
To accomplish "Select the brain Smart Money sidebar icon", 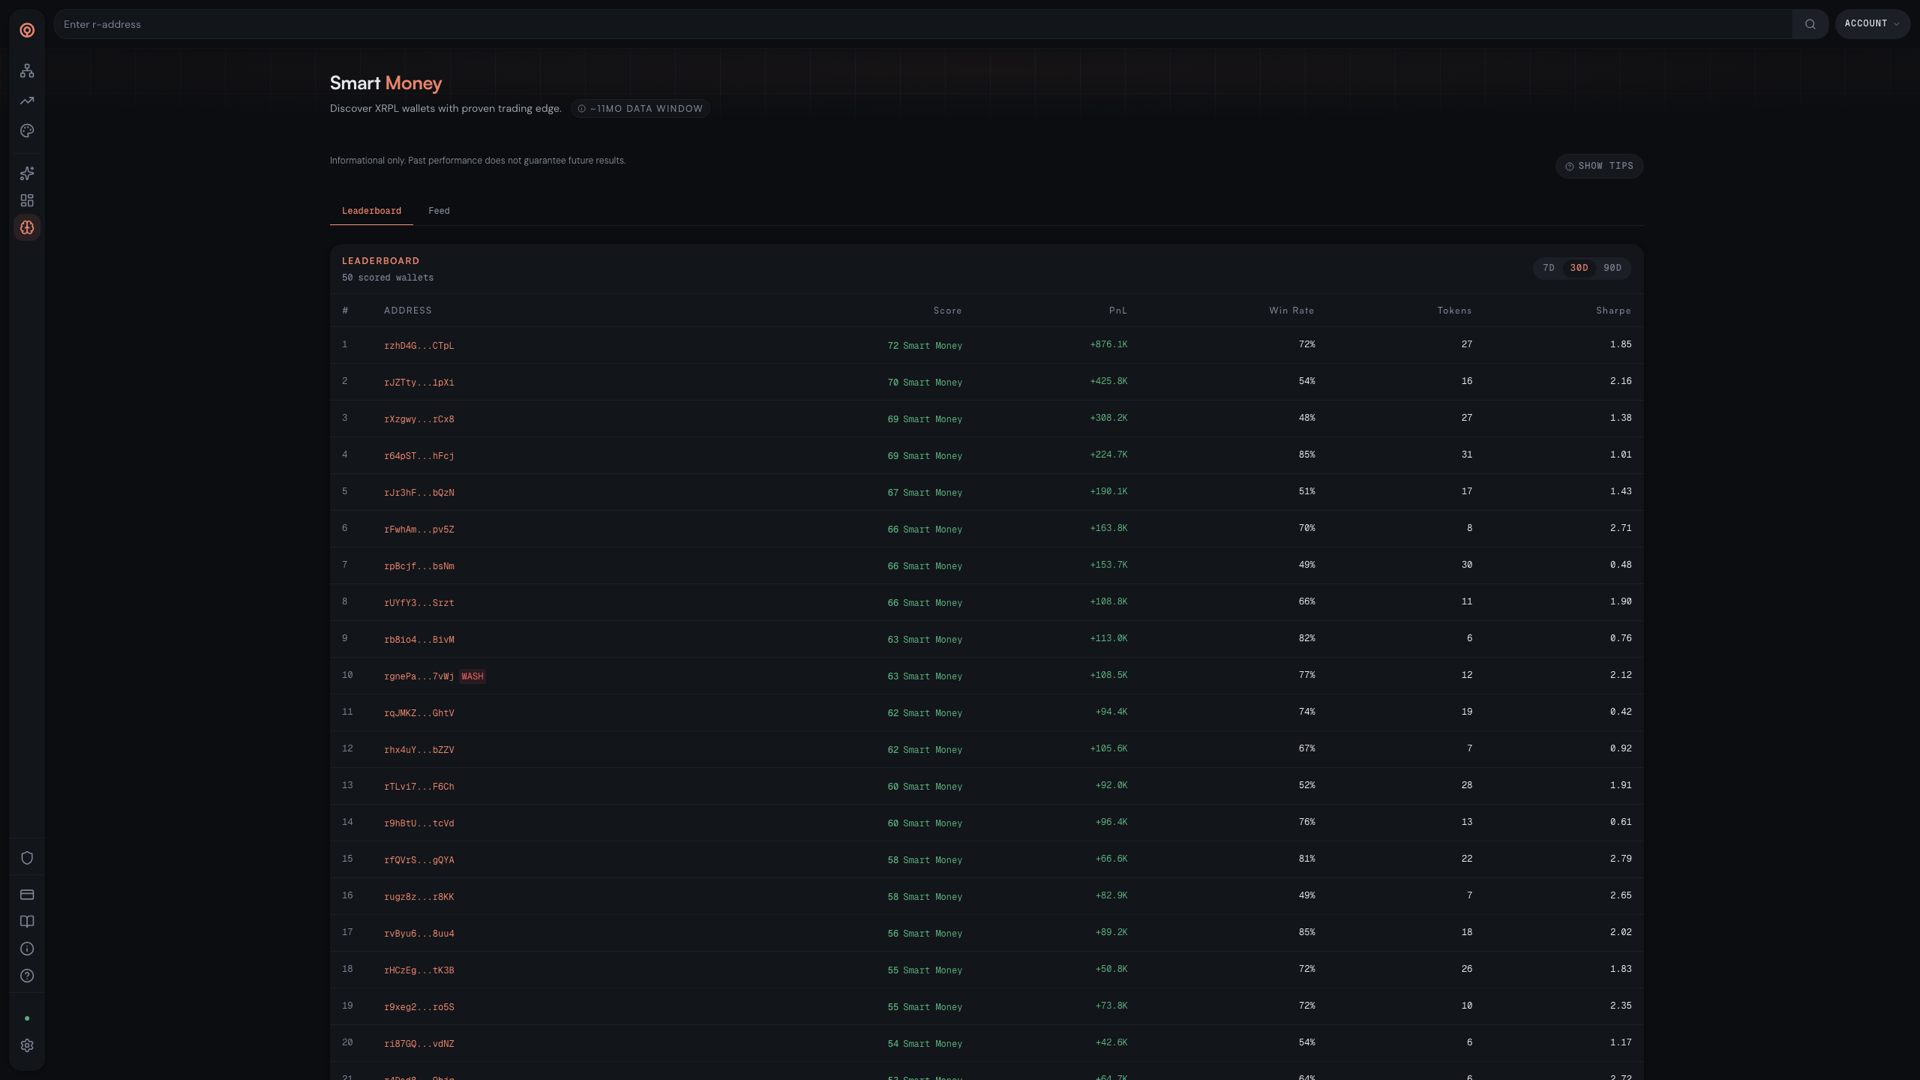I will point(27,228).
